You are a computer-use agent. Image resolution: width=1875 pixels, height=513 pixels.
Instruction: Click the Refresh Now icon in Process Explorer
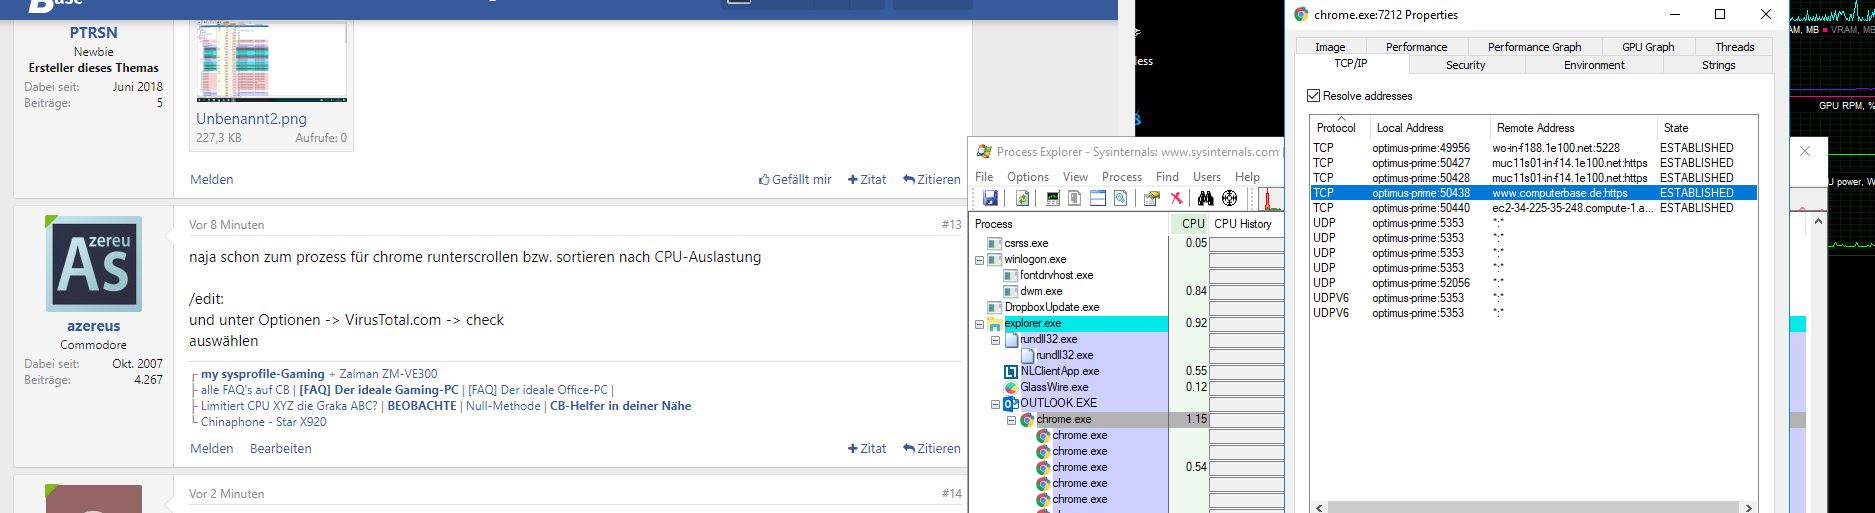[1022, 198]
